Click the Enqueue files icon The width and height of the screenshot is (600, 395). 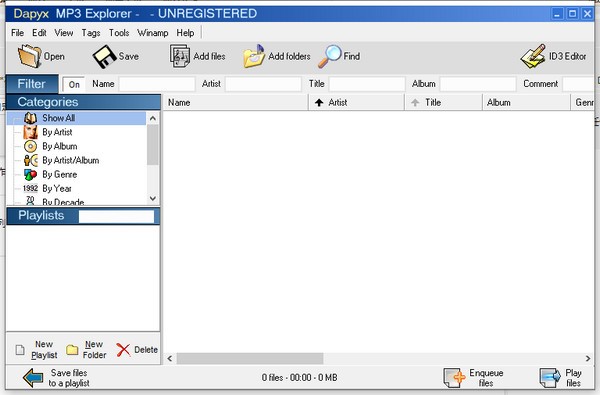pyautogui.click(x=454, y=378)
